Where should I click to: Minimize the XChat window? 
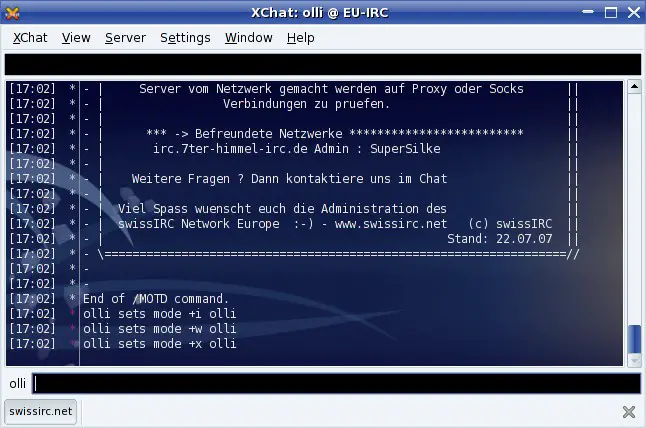click(588, 12)
